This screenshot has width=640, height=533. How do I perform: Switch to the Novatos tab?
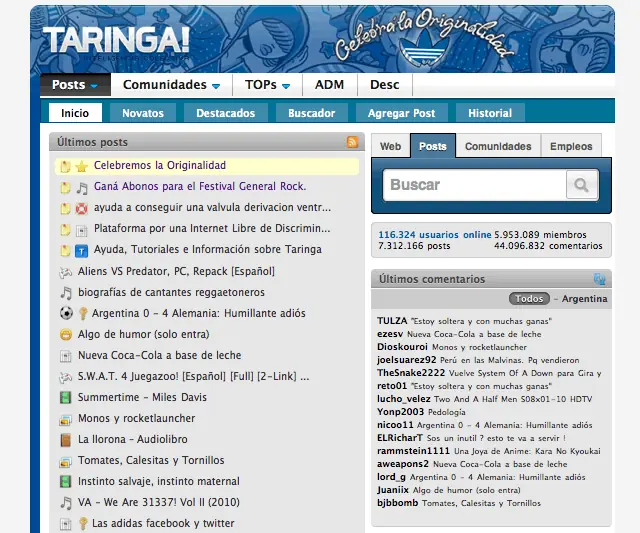(143, 113)
